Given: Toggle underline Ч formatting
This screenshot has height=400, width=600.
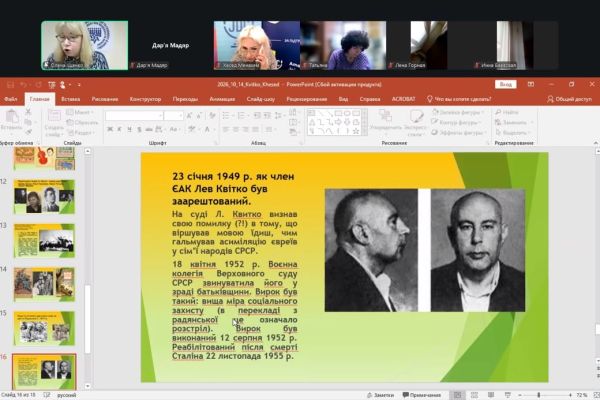Looking at the screenshot, I should point(129,129).
